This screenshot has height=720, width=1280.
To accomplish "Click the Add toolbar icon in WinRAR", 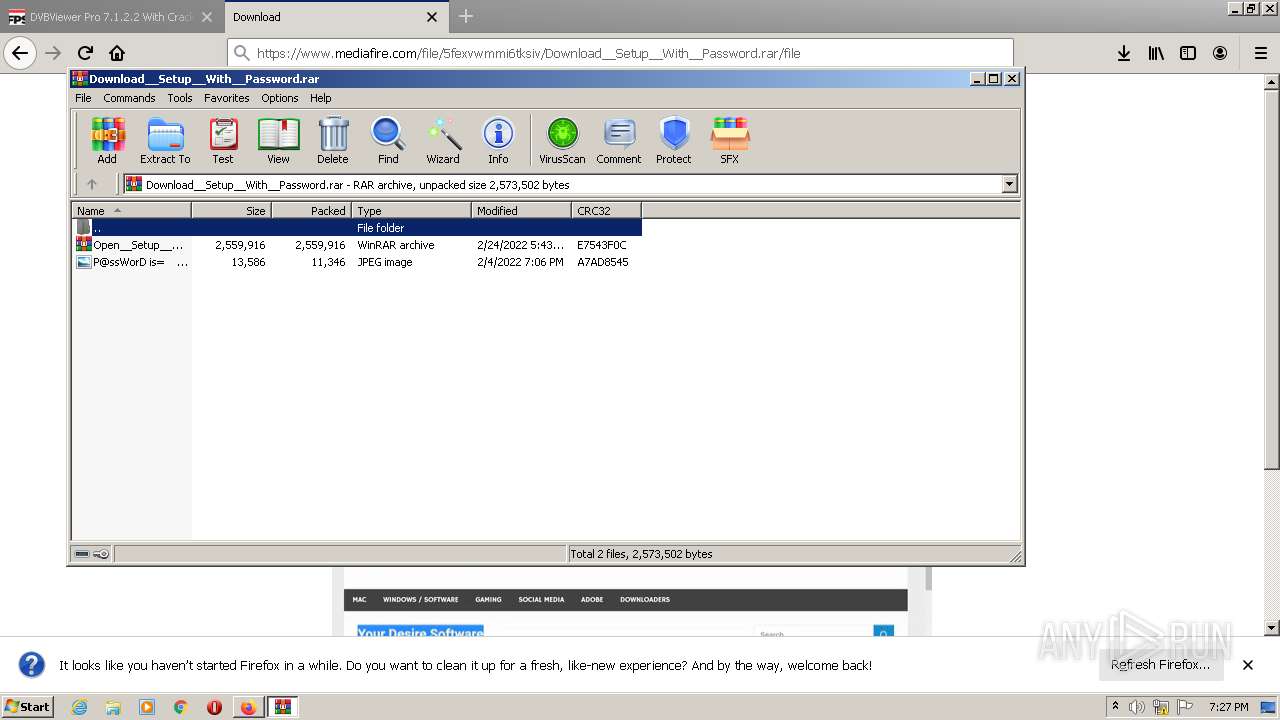I will [107, 140].
